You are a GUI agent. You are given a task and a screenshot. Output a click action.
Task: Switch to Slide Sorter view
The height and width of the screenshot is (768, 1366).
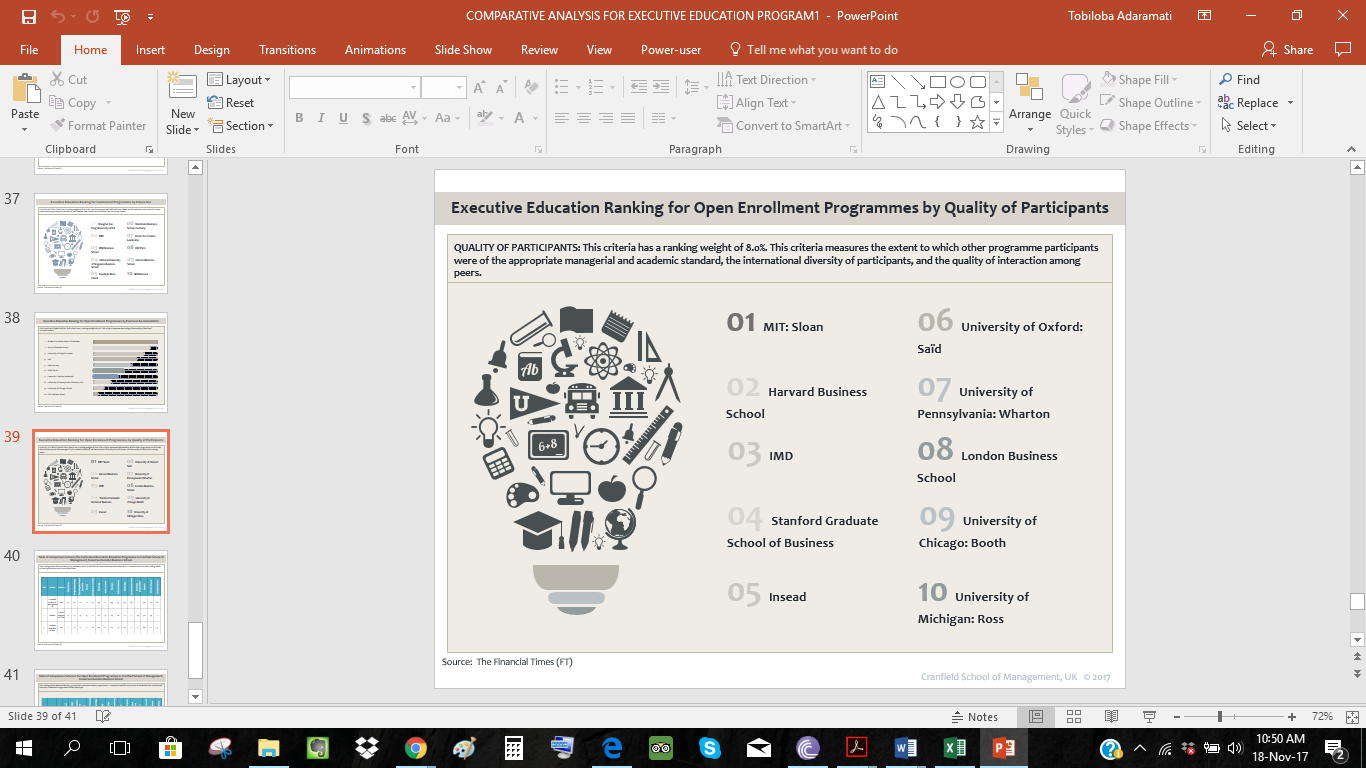click(x=1074, y=717)
